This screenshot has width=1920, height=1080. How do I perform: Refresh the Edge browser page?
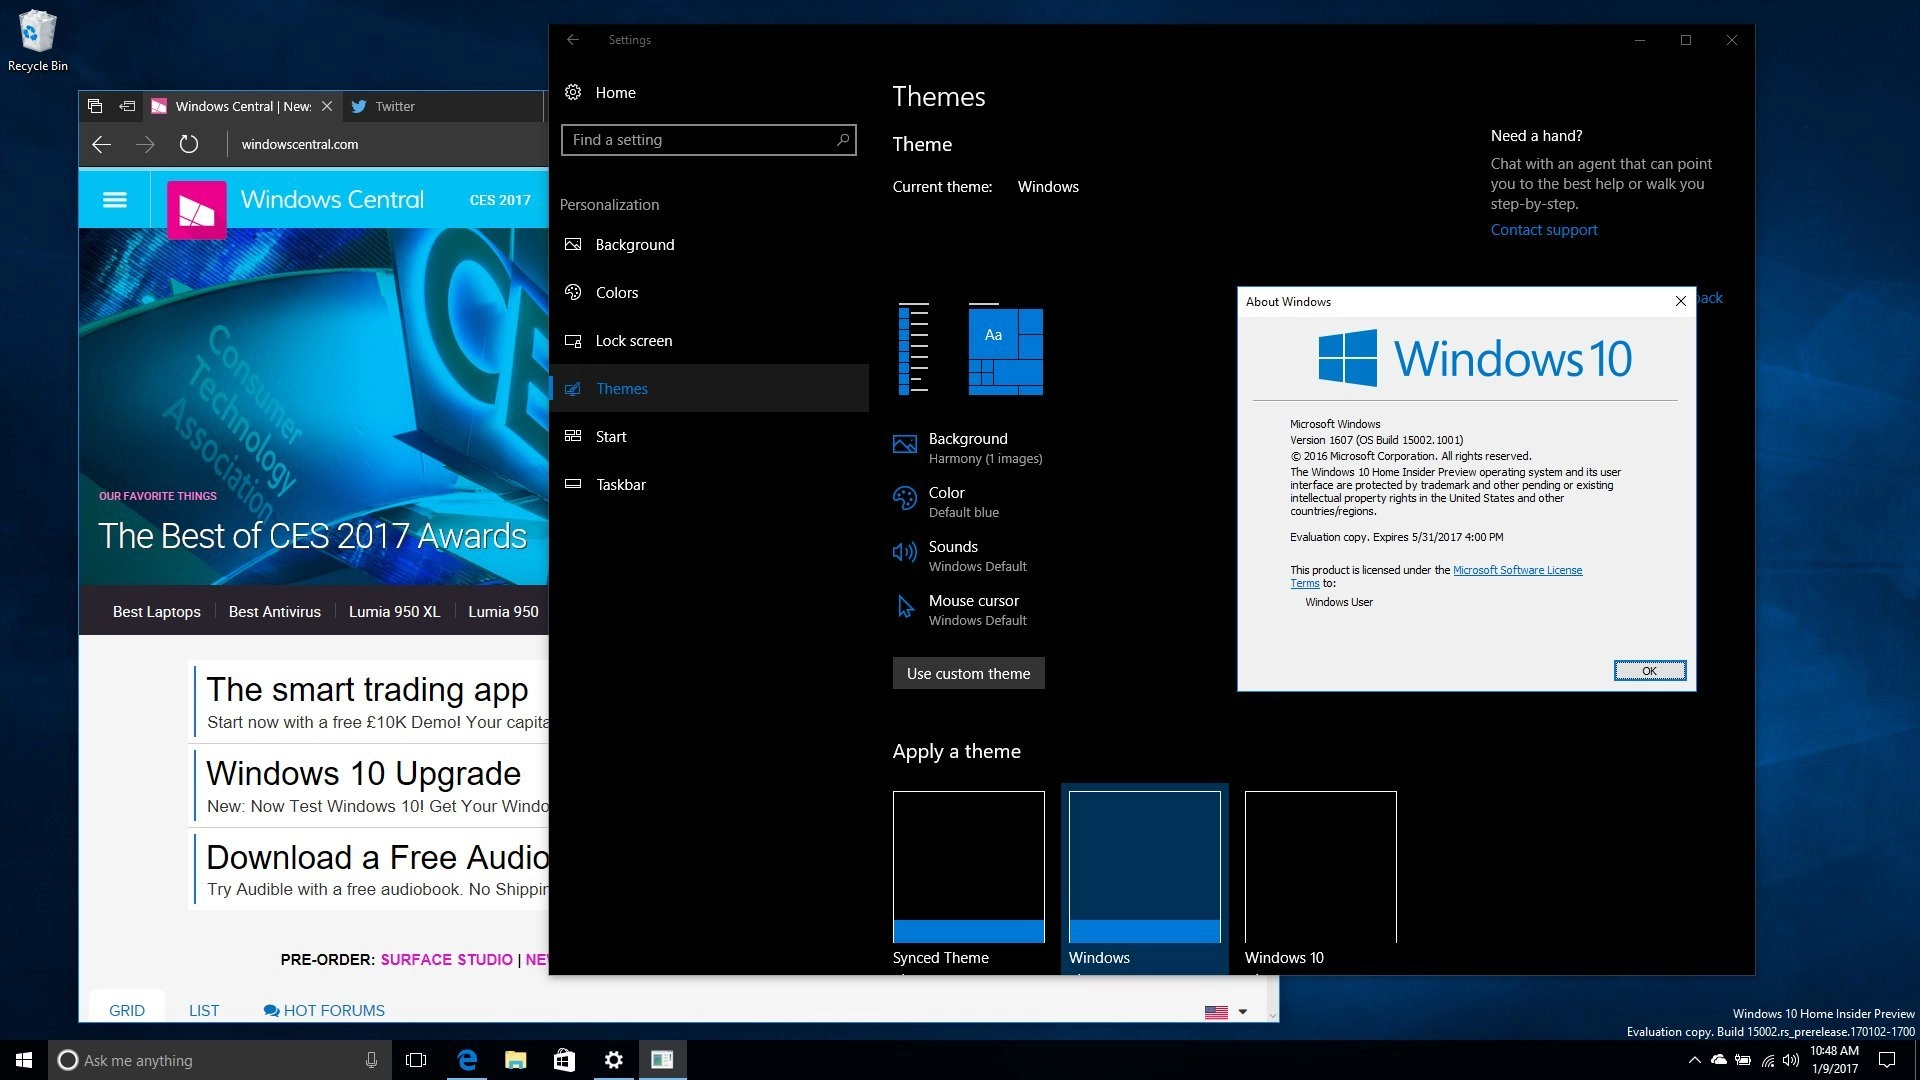[189, 144]
